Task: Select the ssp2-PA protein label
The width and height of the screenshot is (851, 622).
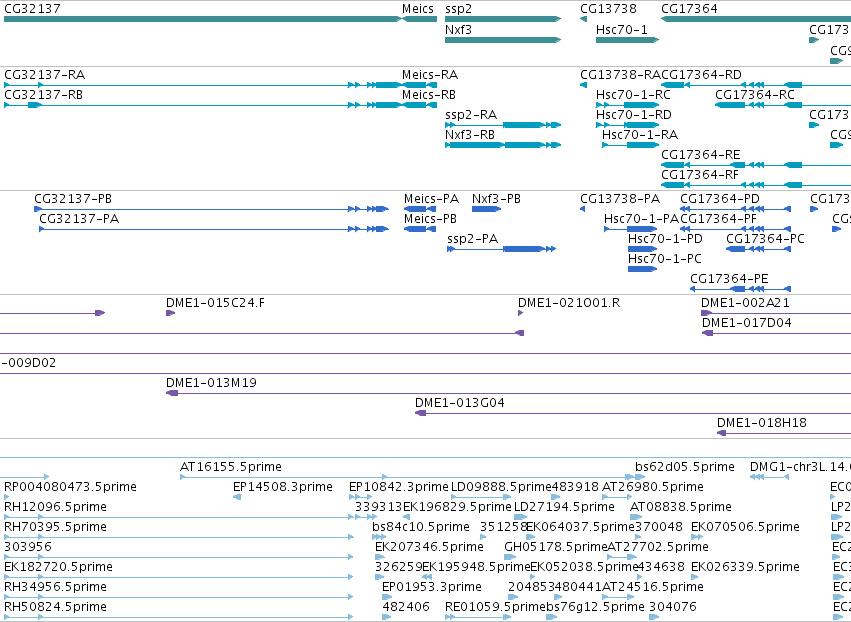Action: [472, 239]
